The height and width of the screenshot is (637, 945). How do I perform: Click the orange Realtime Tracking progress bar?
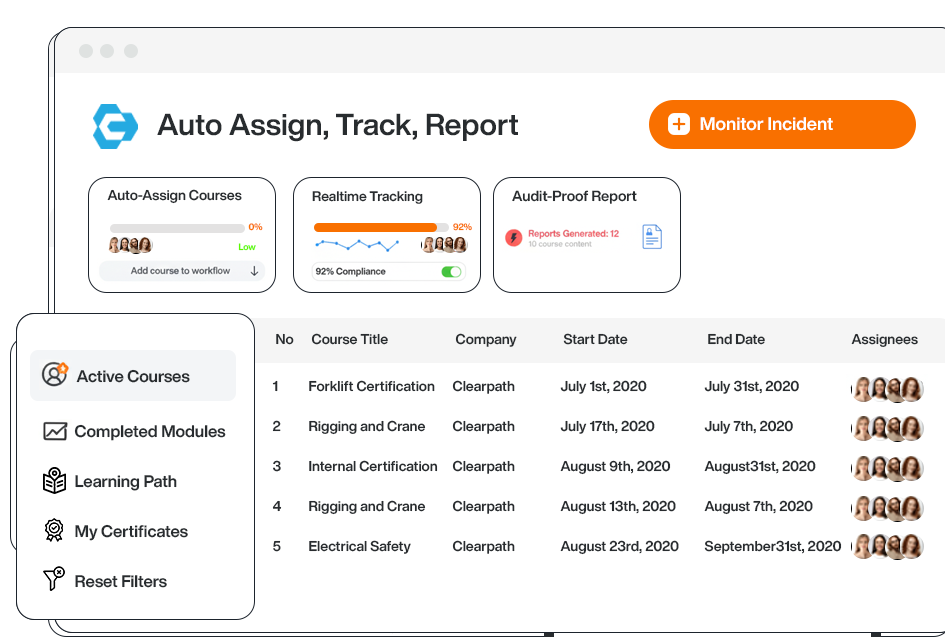coord(375,227)
